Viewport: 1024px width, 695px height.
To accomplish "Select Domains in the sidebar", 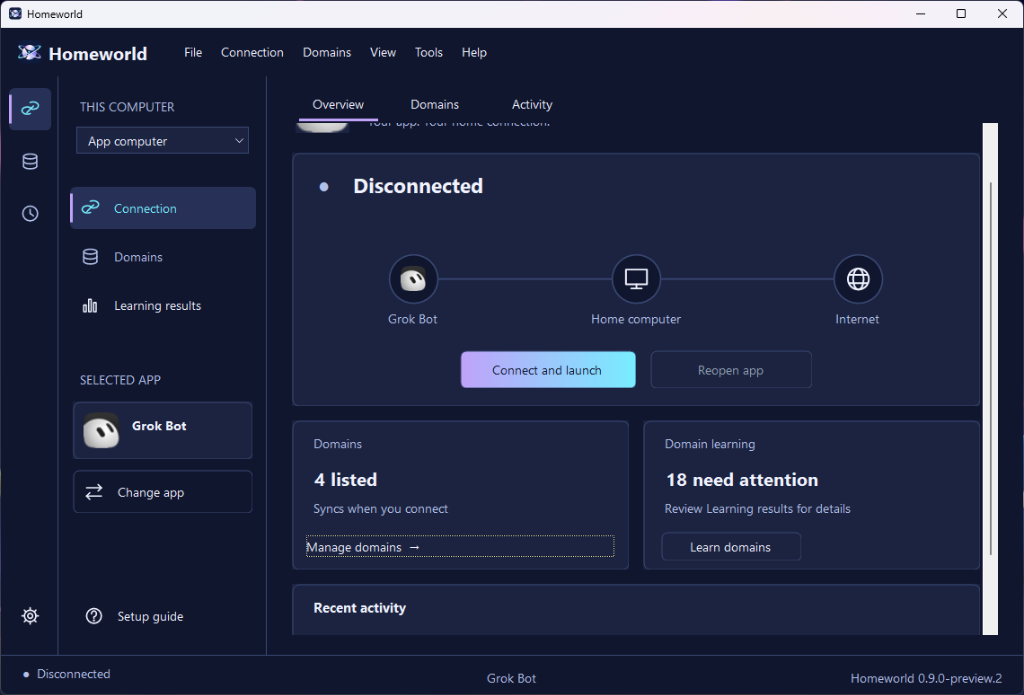I will 163,257.
